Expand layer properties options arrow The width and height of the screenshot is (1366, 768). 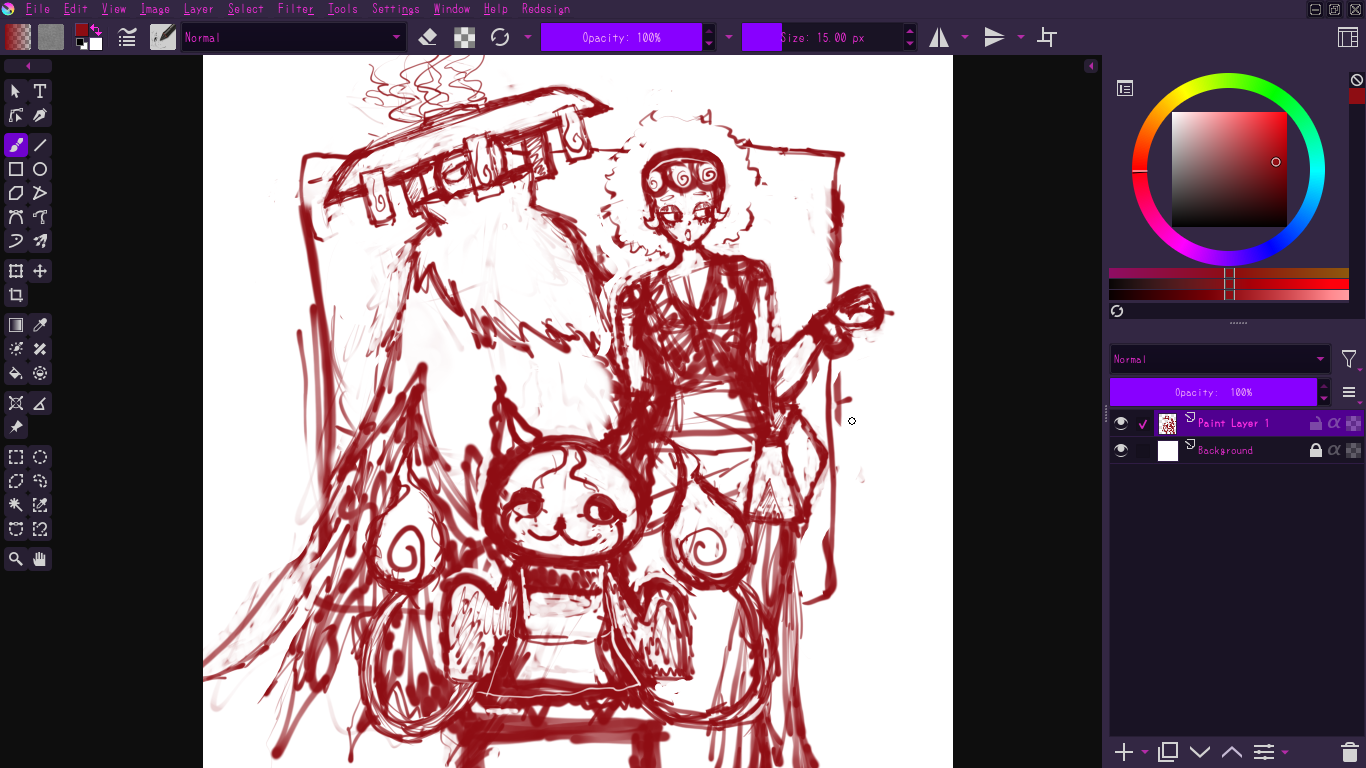1285,752
